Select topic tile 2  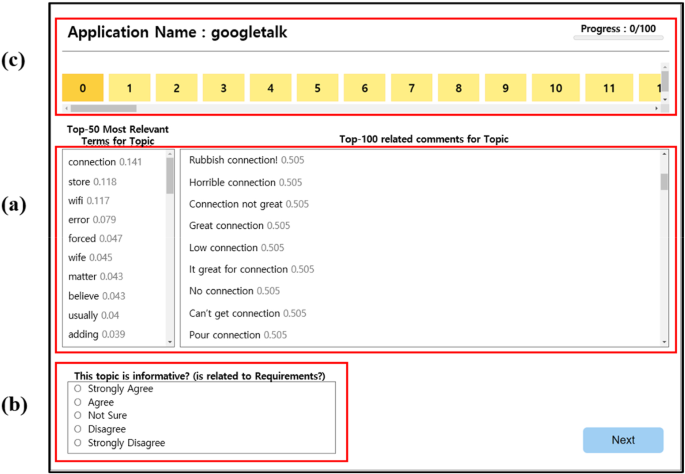click(176, 88)
